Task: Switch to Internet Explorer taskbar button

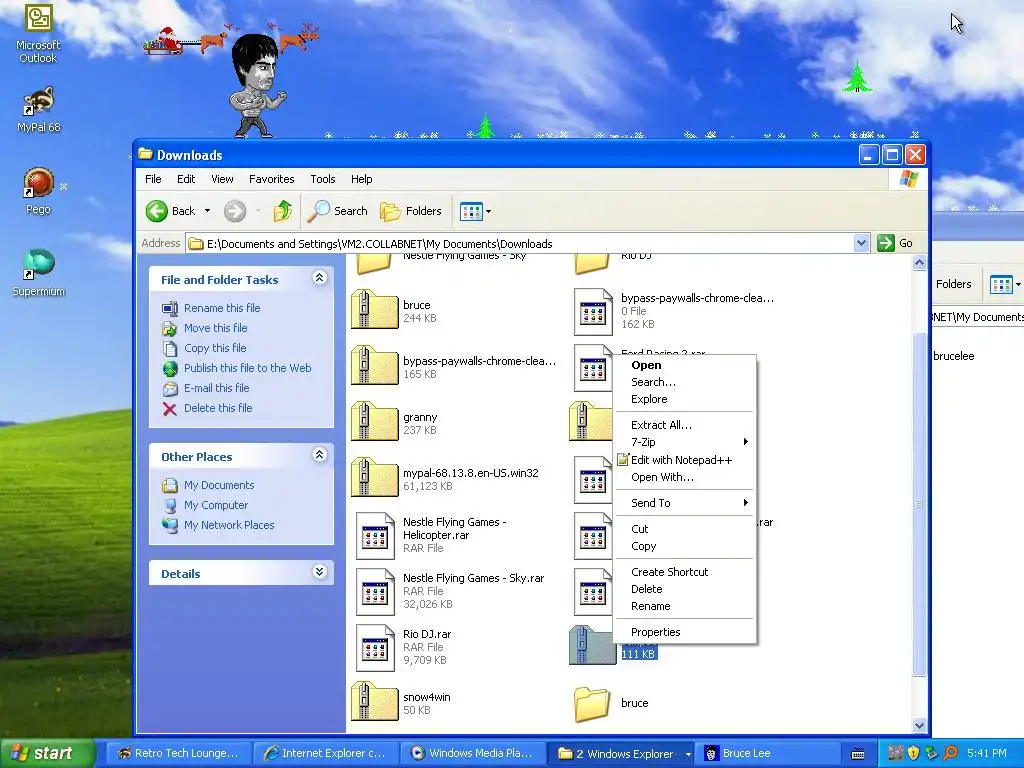Action: [x=325, y=754]
